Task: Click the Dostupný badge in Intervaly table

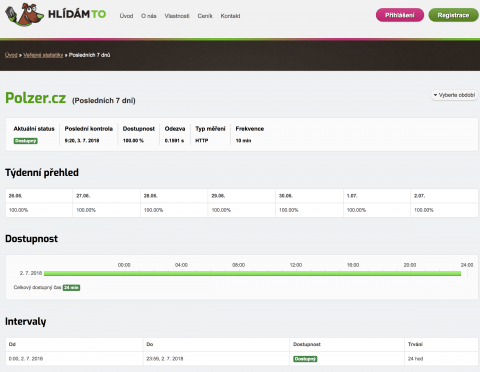Action: pos(305,359)
